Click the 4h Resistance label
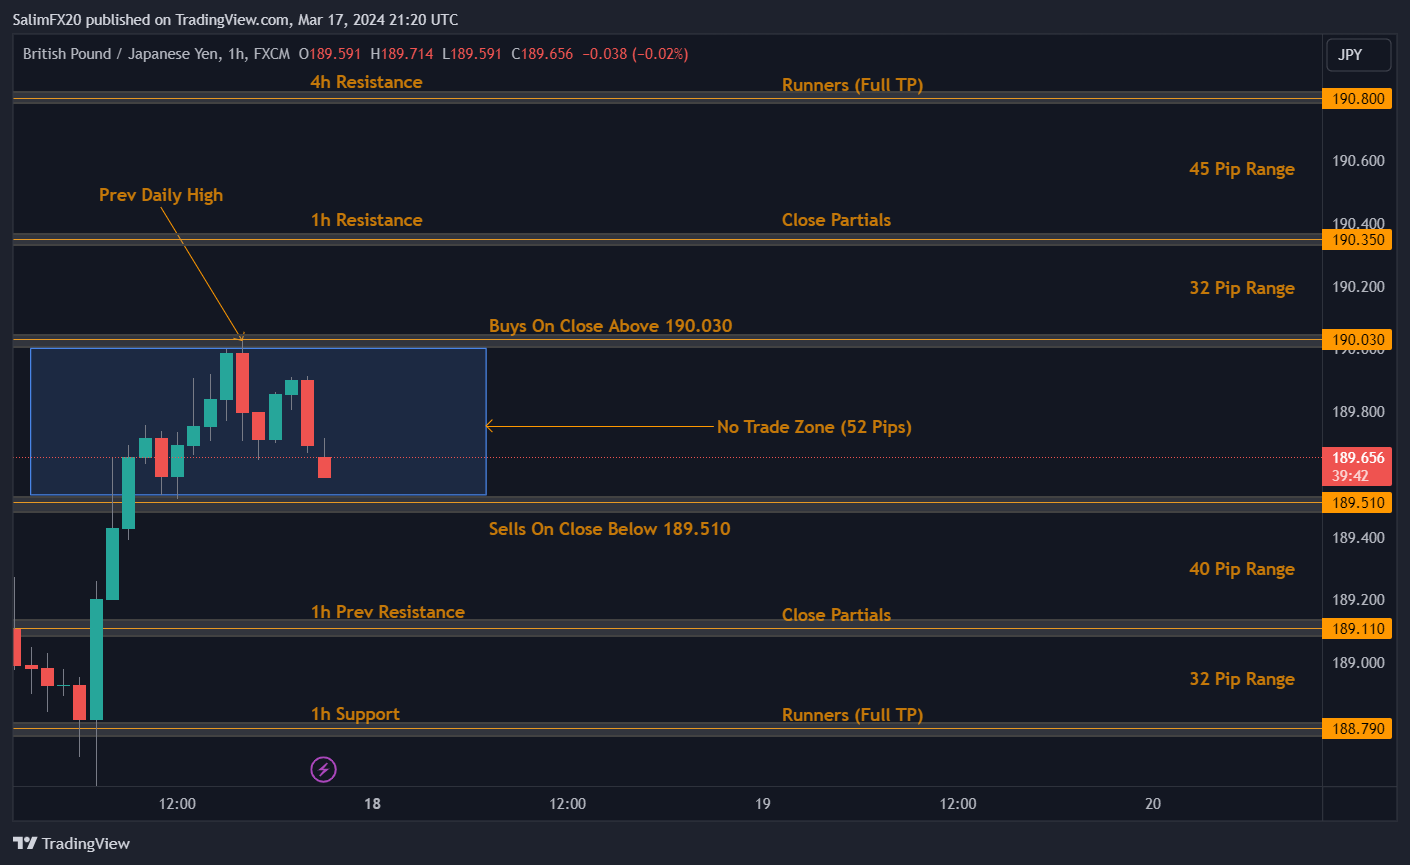 pyautogui.click(x=366, y=82)
